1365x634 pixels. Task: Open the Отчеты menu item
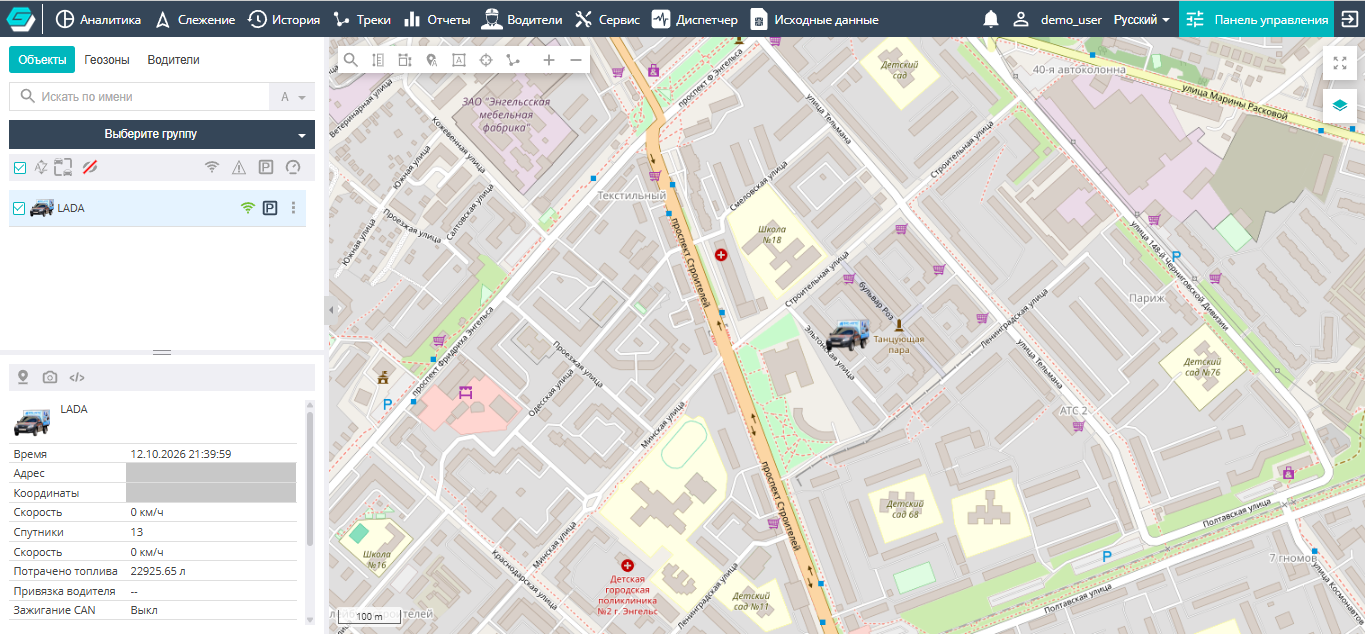tap(438, 19)
